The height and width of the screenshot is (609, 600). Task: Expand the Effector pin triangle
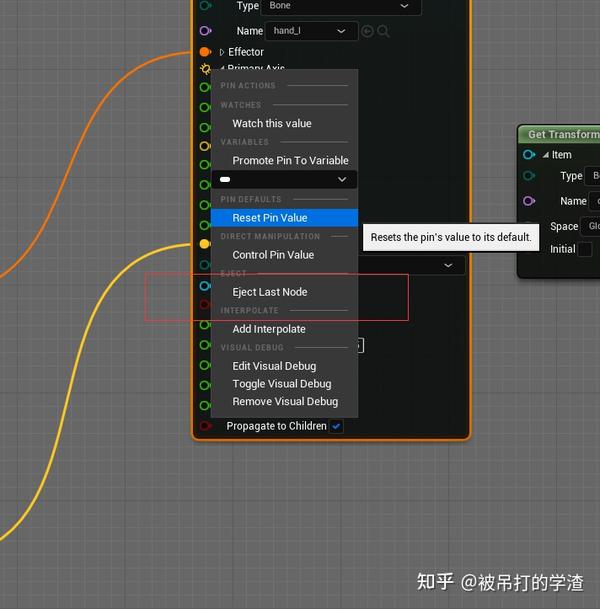click(222, 52)
